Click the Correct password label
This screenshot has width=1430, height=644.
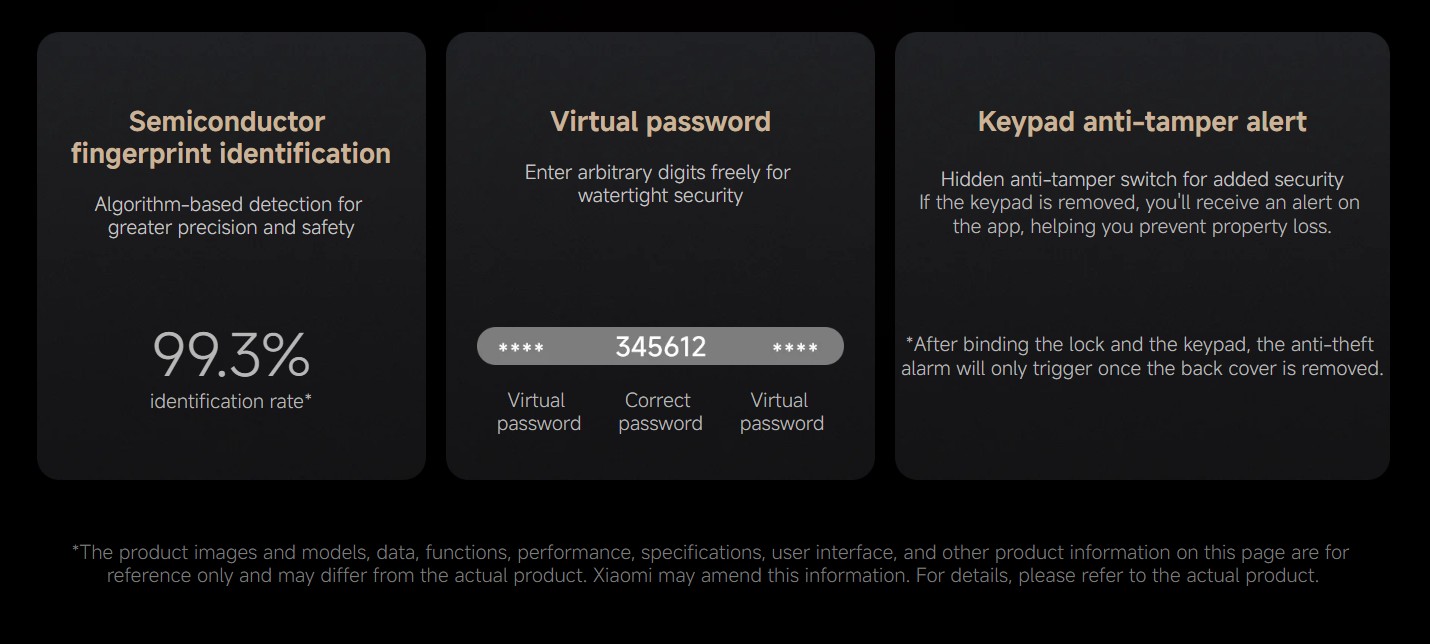(660, 412)
